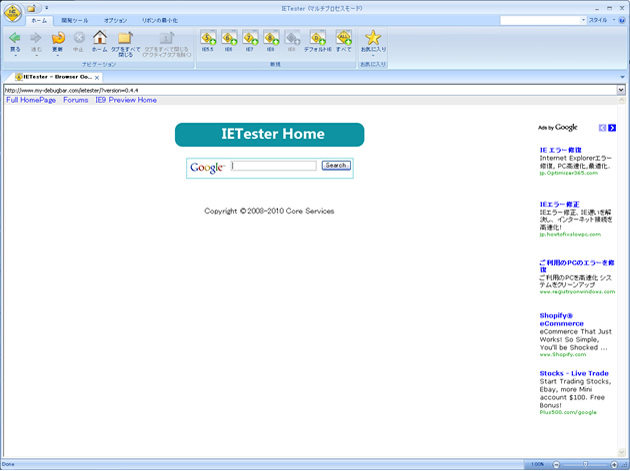Switch to the 開発ツール ribbon tab
Image resolution: width=630 pixels, height=471 pixels.
point(75,19)
